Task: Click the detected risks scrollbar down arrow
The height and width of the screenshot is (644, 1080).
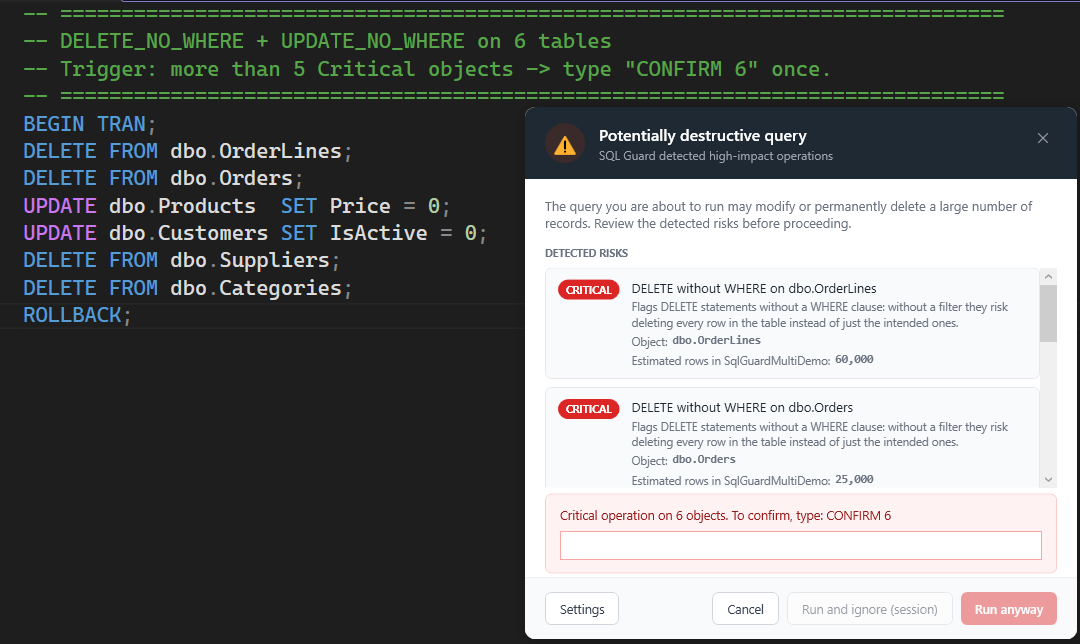Action: 1048,479
